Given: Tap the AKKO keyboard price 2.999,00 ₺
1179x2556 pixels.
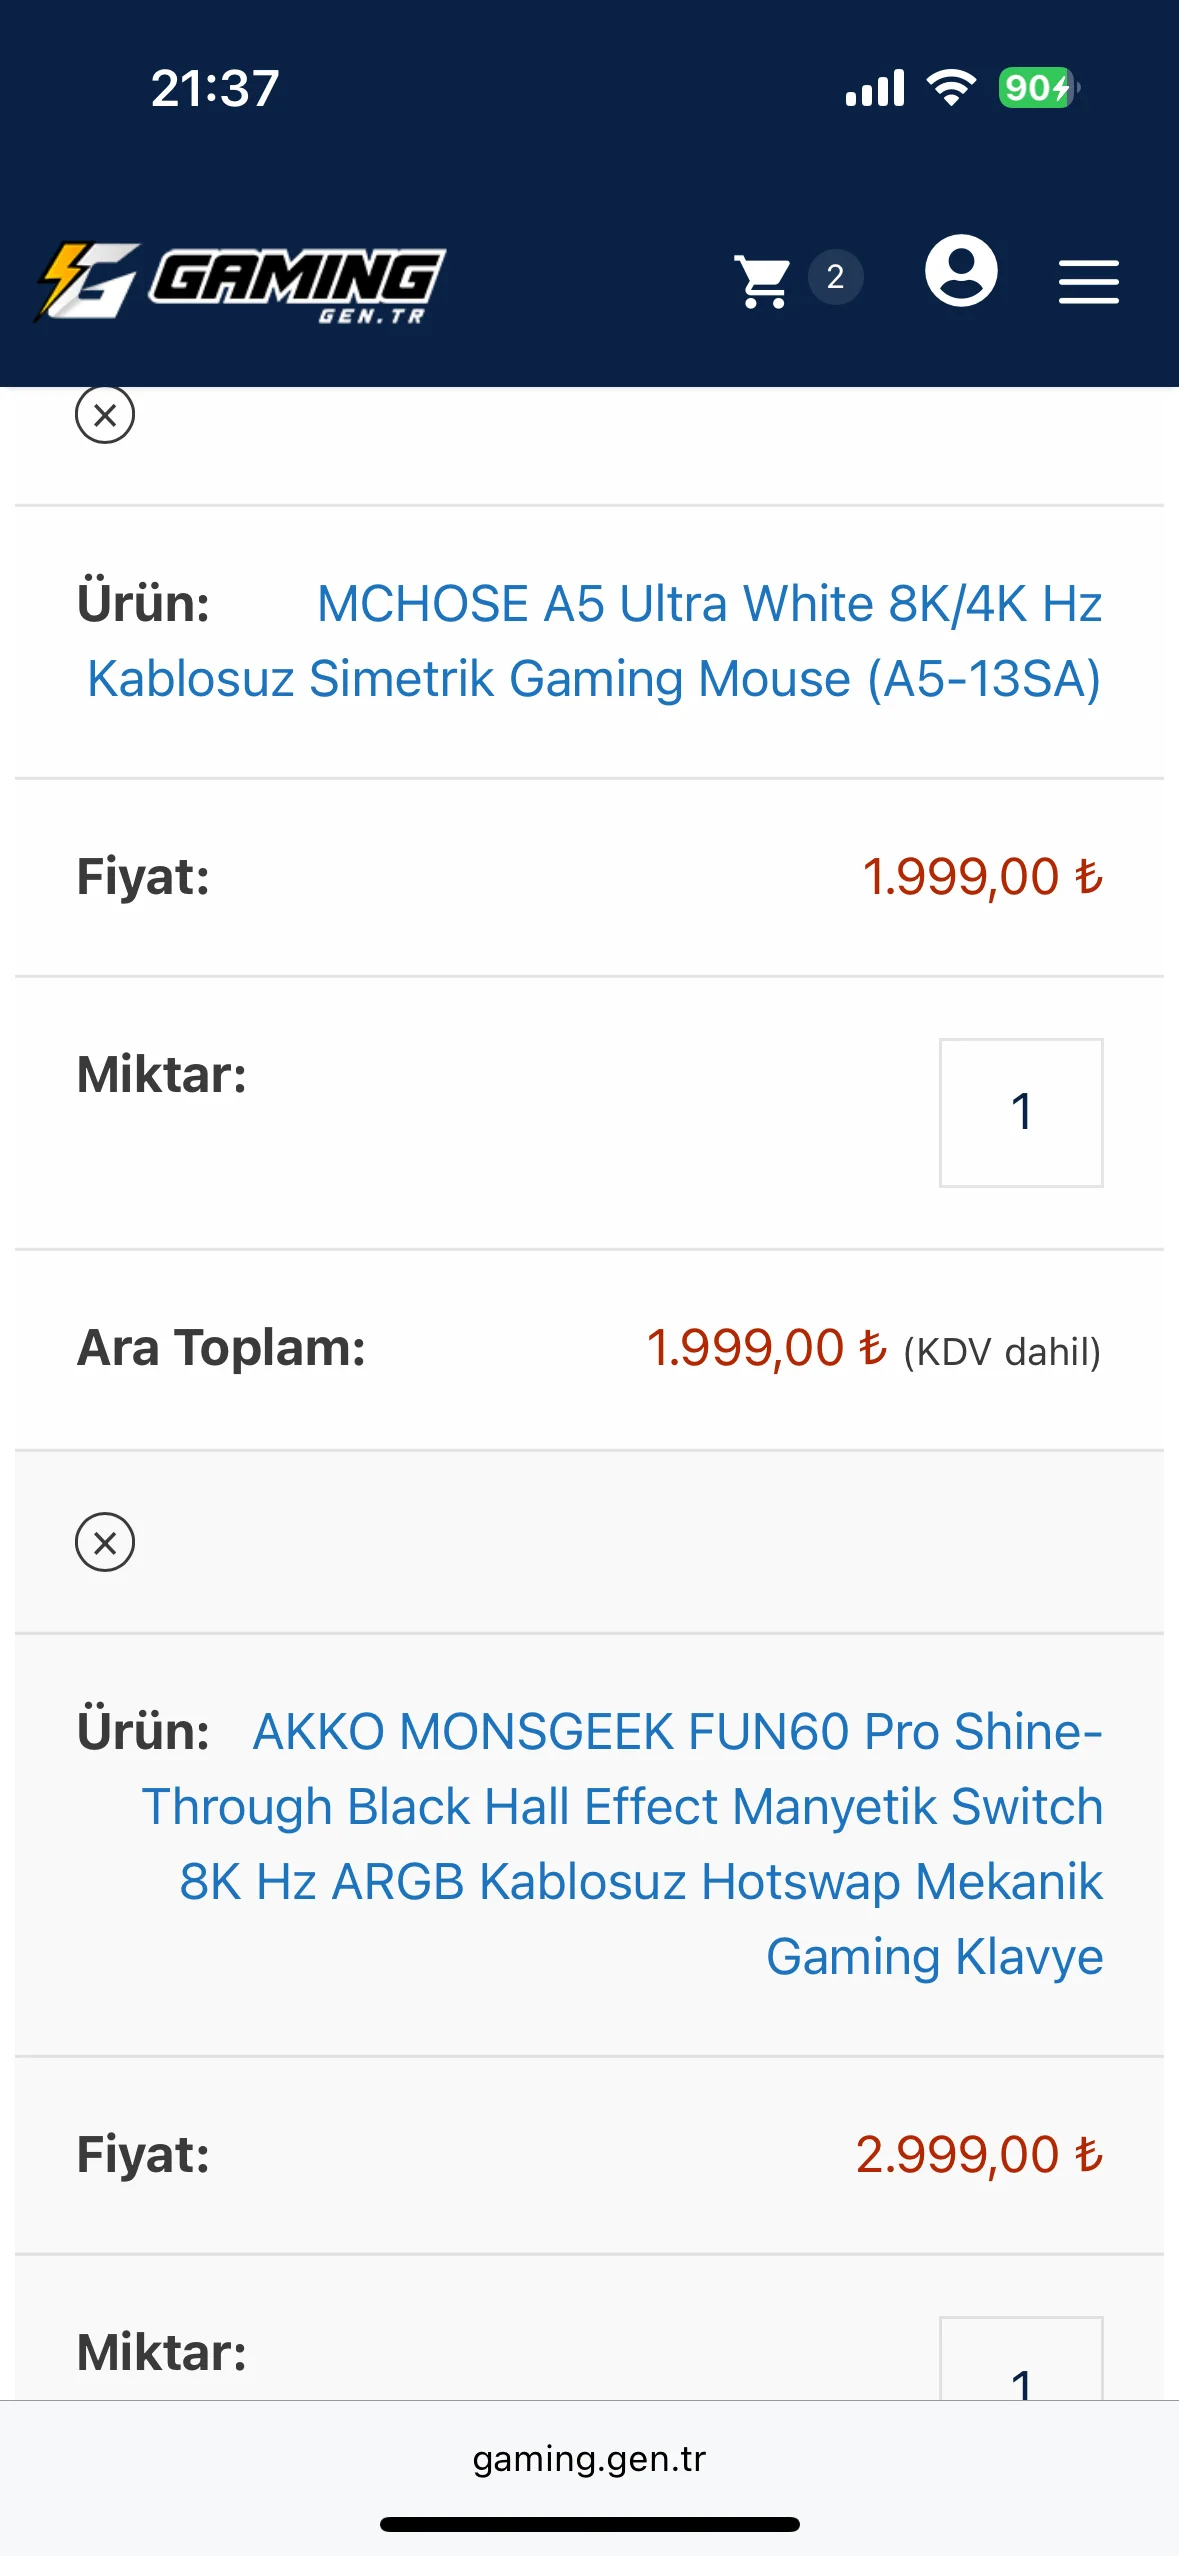Looking at the screenshot, I should [978, 2154].
